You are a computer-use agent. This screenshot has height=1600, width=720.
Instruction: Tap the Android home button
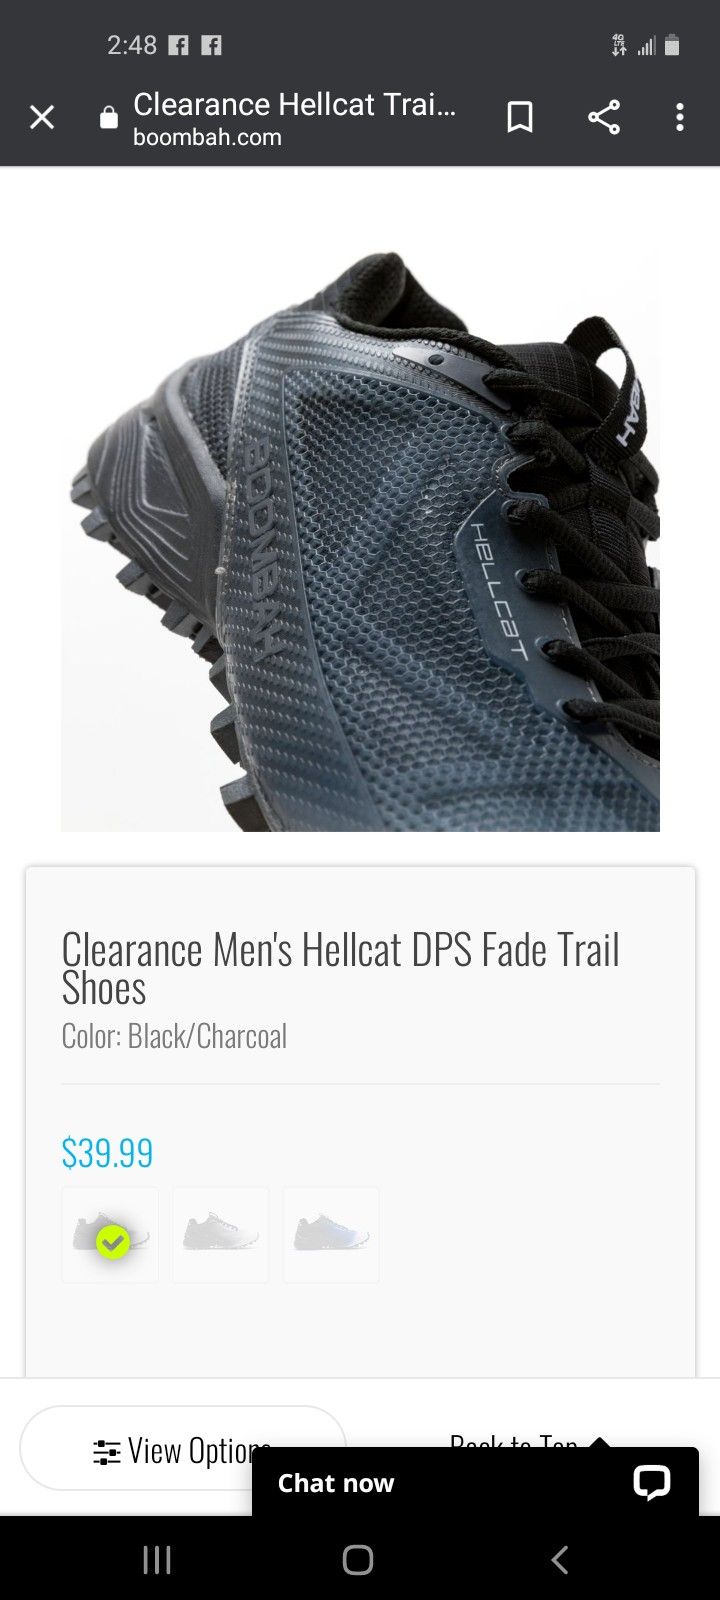pos(358,1559)
